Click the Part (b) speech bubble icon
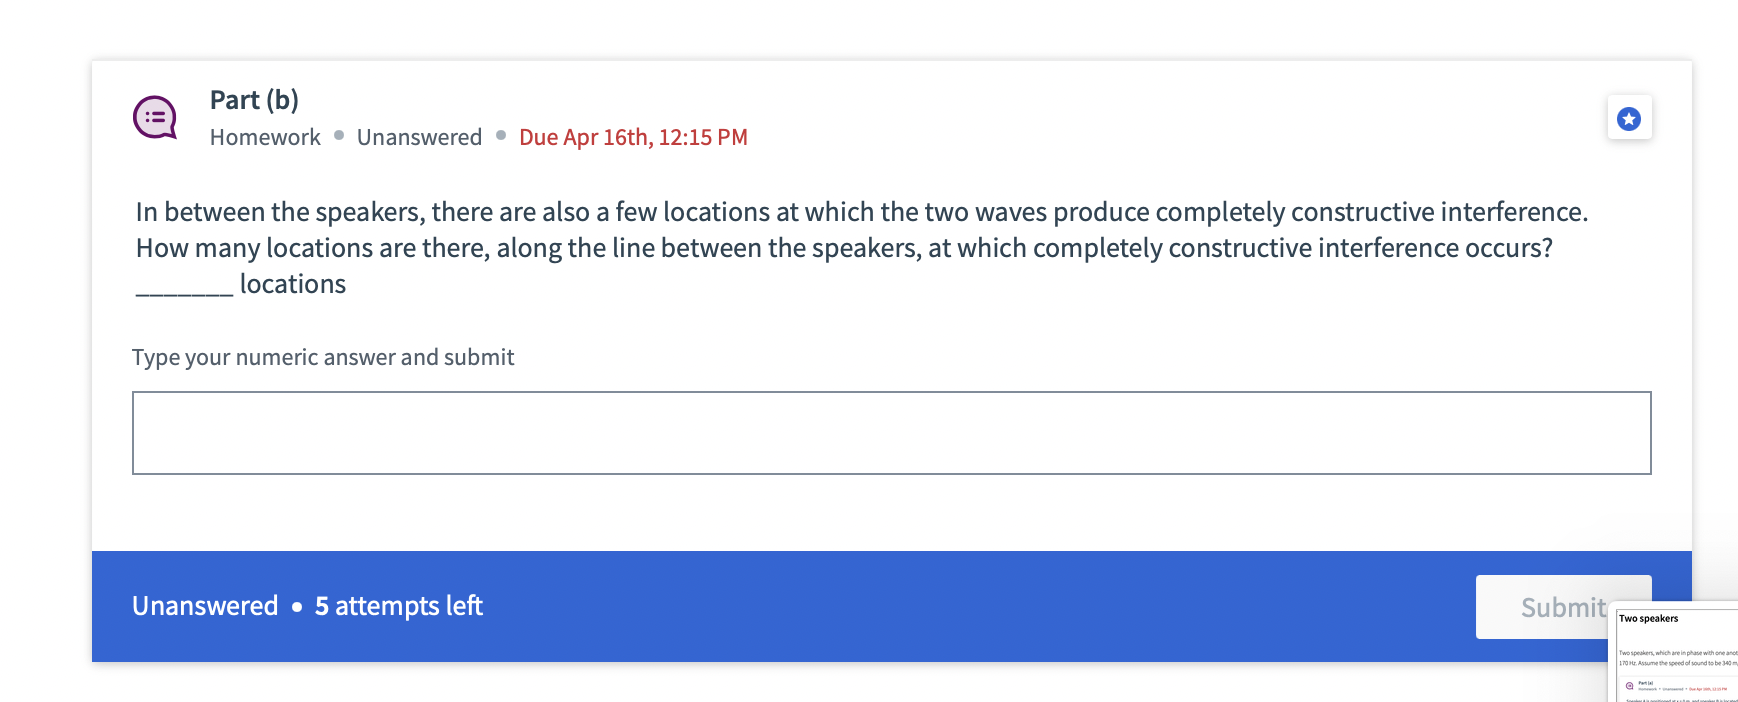 (155, 117)
